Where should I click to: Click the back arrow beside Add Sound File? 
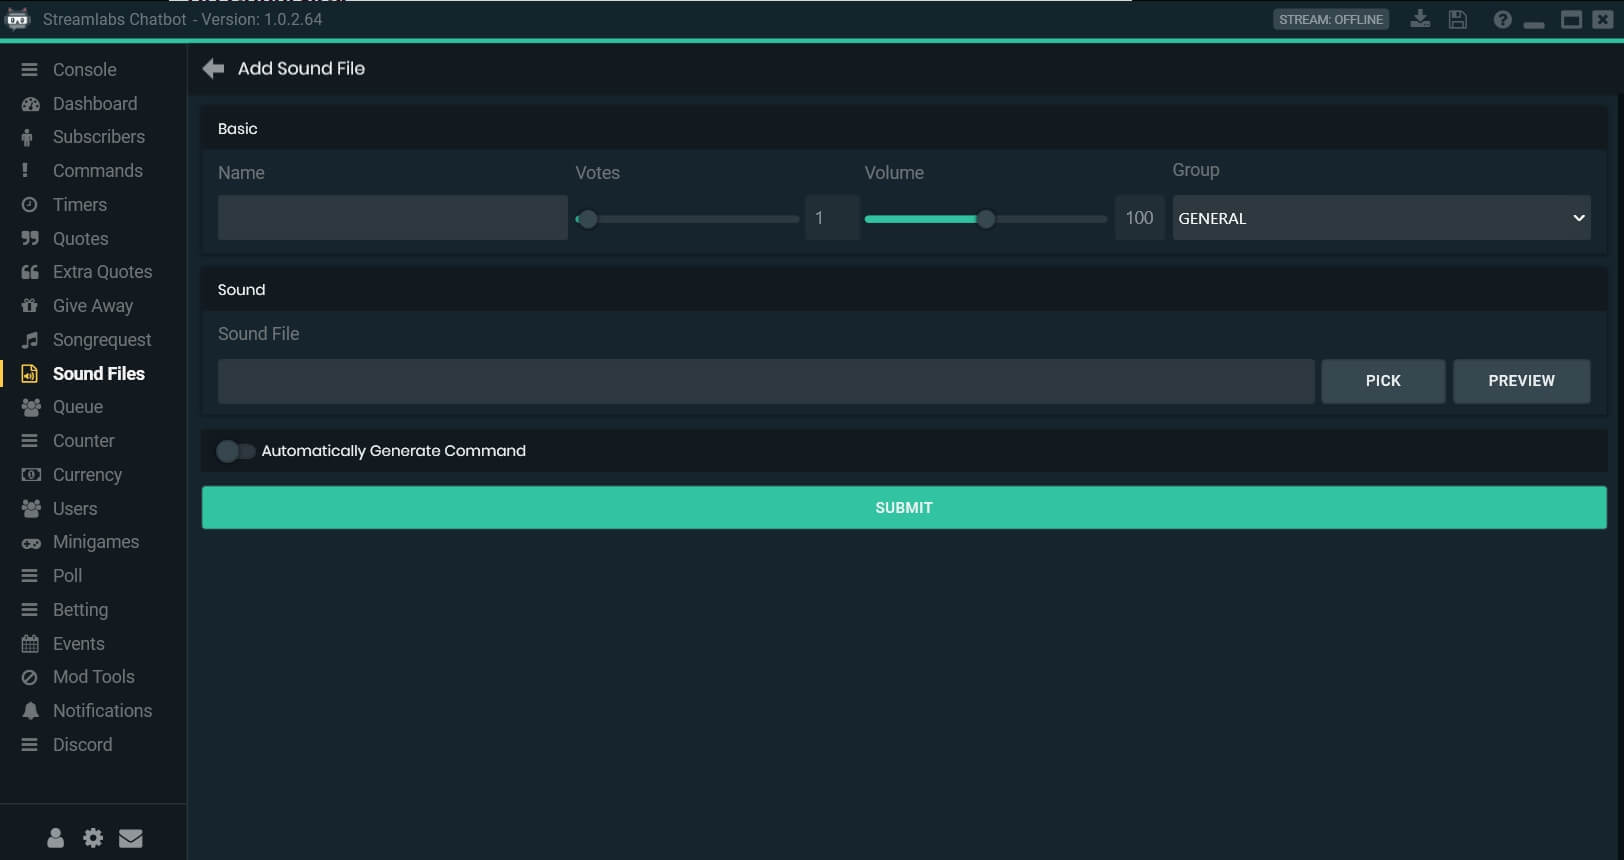(x=213, y=68)
